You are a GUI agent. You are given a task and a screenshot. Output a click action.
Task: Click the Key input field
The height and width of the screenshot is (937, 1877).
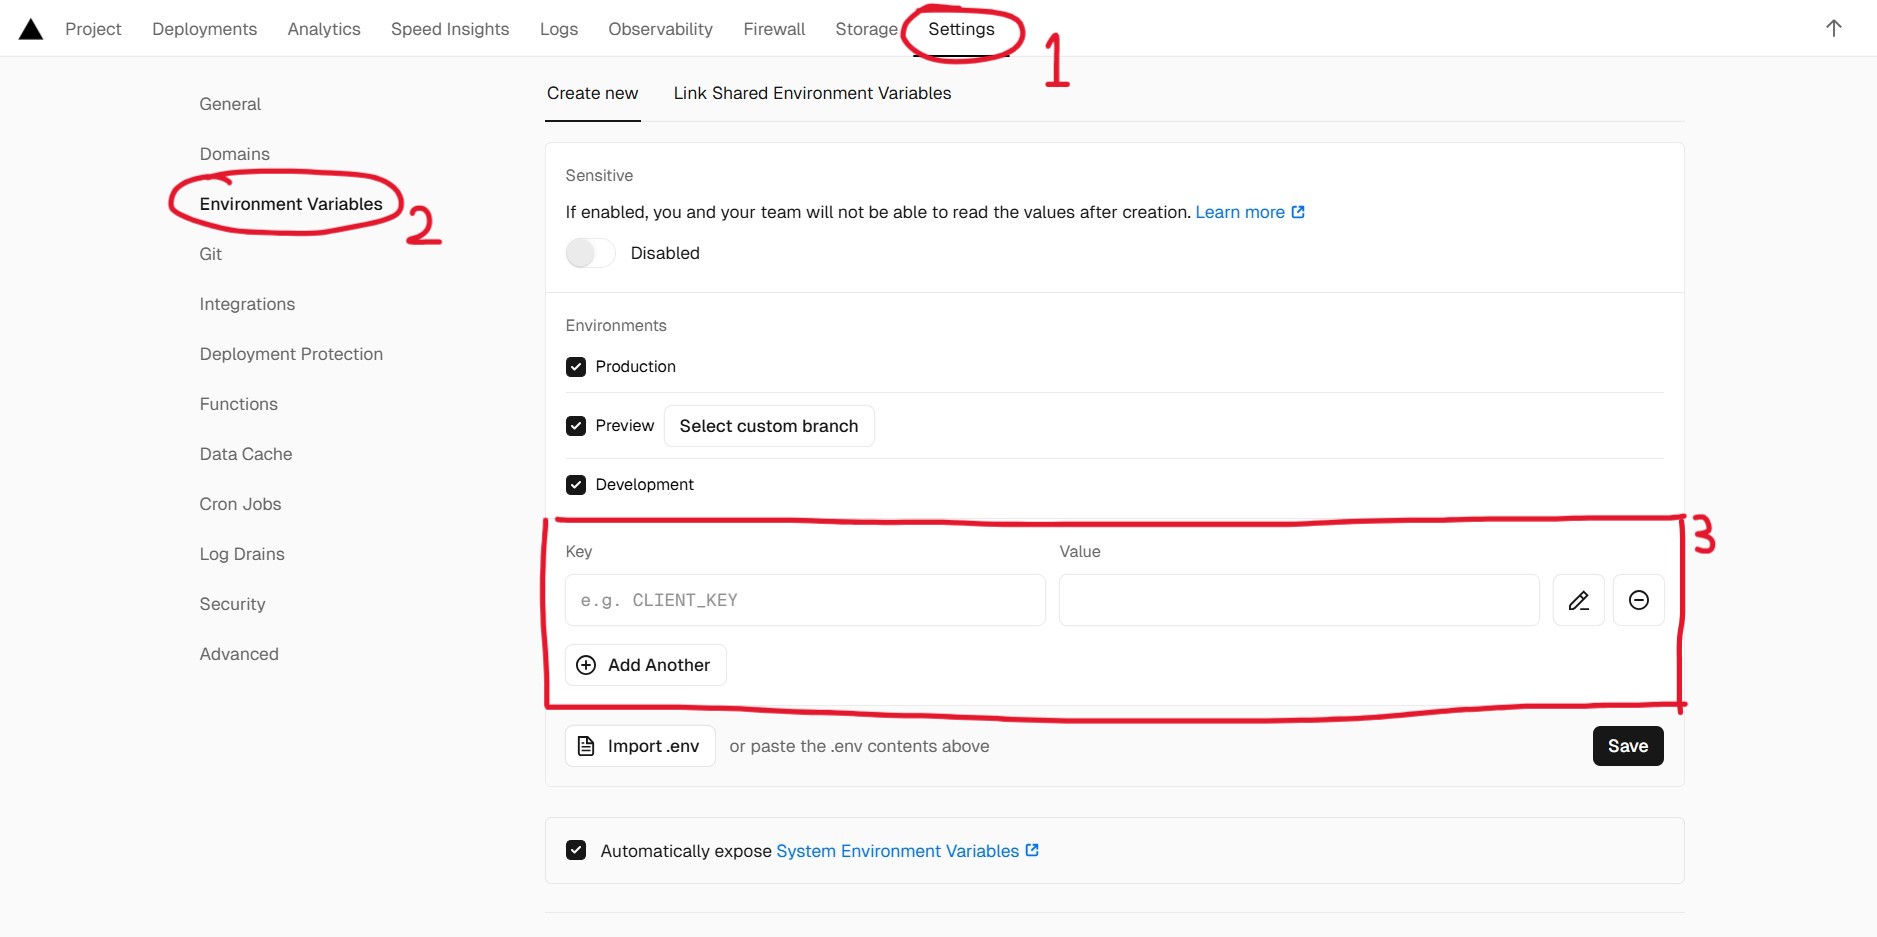click(804, 600)
